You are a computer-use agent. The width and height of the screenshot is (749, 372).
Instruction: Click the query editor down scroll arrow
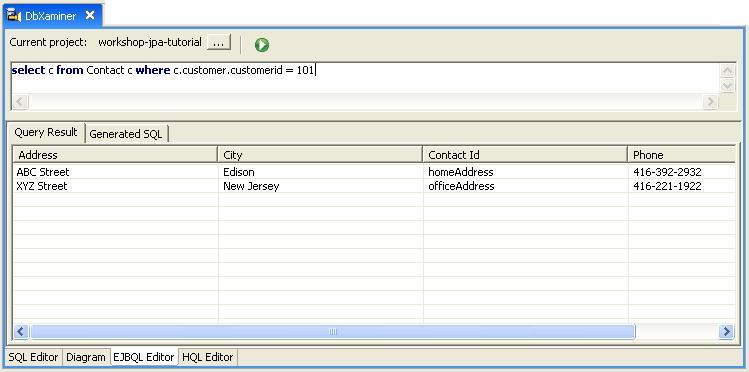click(727, 85)
